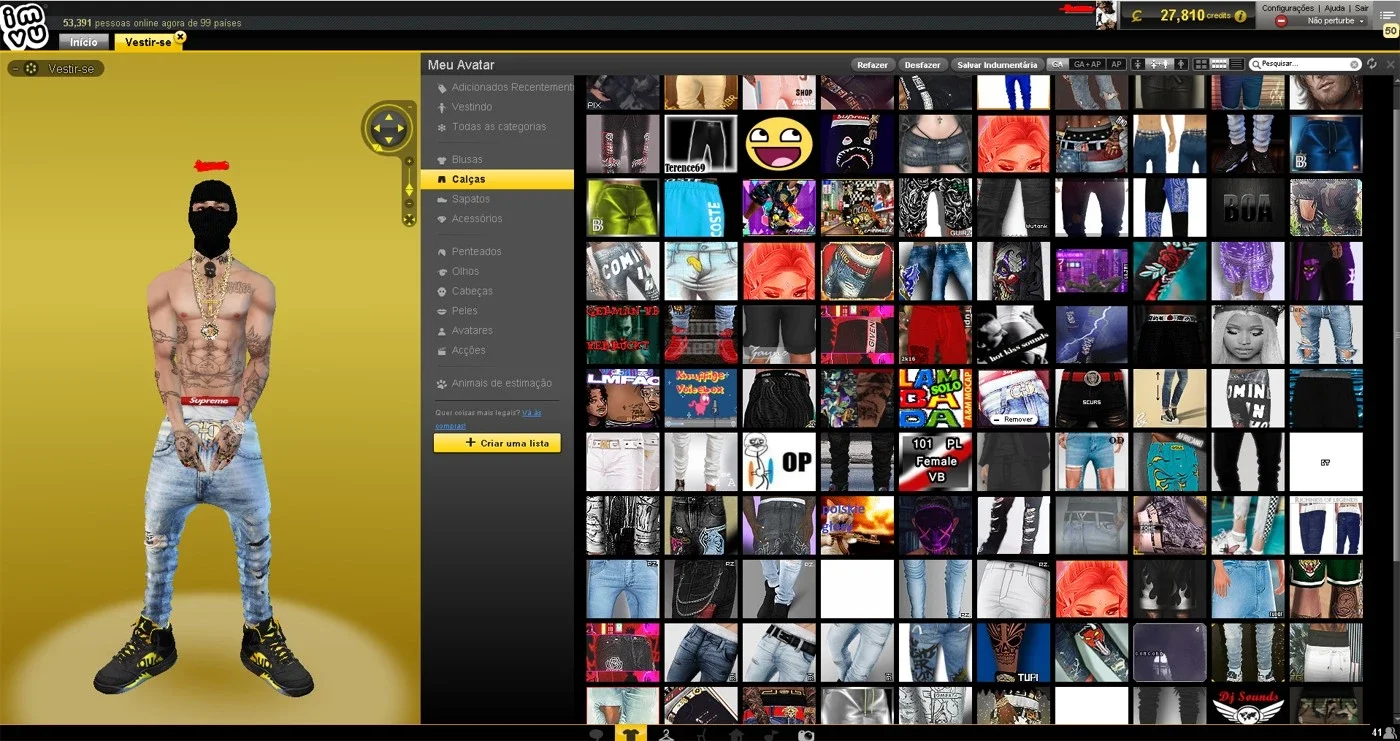Switch filter to GA
Image resolution: width=1400 pixels, height=741 pixels.
click(x=1058, y=64)
